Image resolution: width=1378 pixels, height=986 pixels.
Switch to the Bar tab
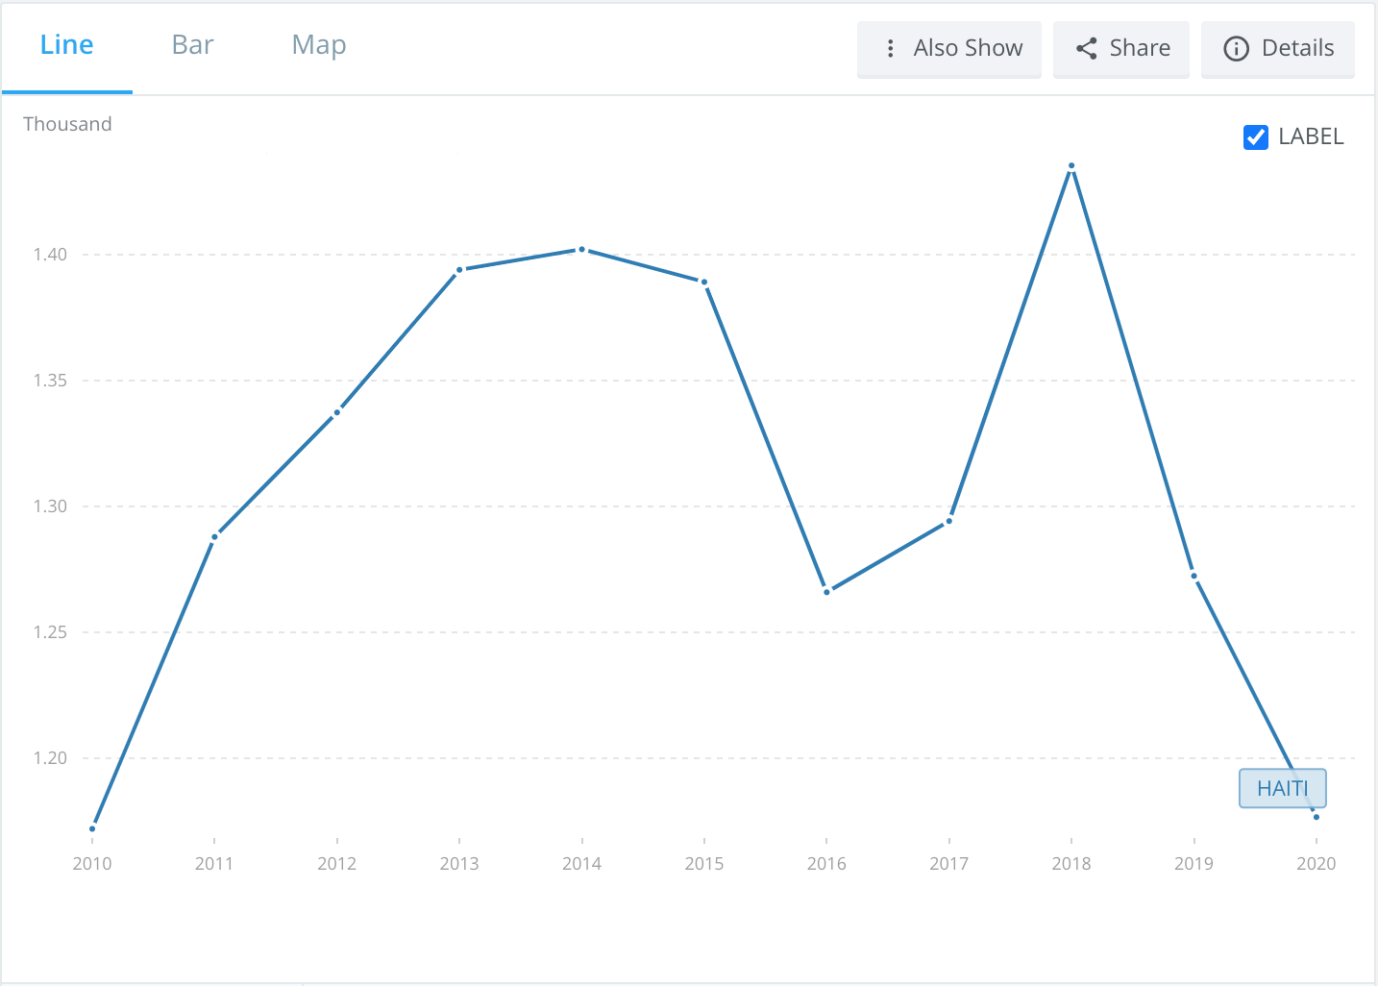point(193,45)
